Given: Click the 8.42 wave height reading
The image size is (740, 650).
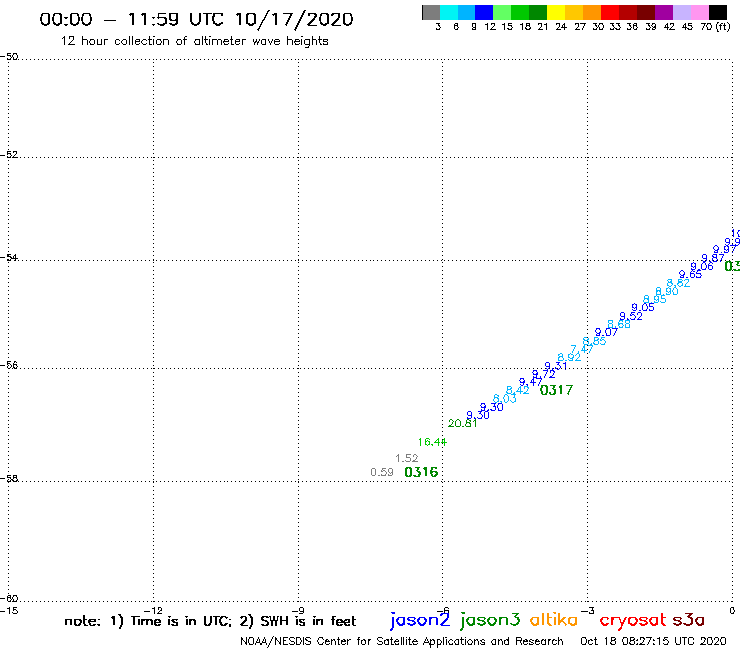Looking at the screenshot, I should 518,390.
